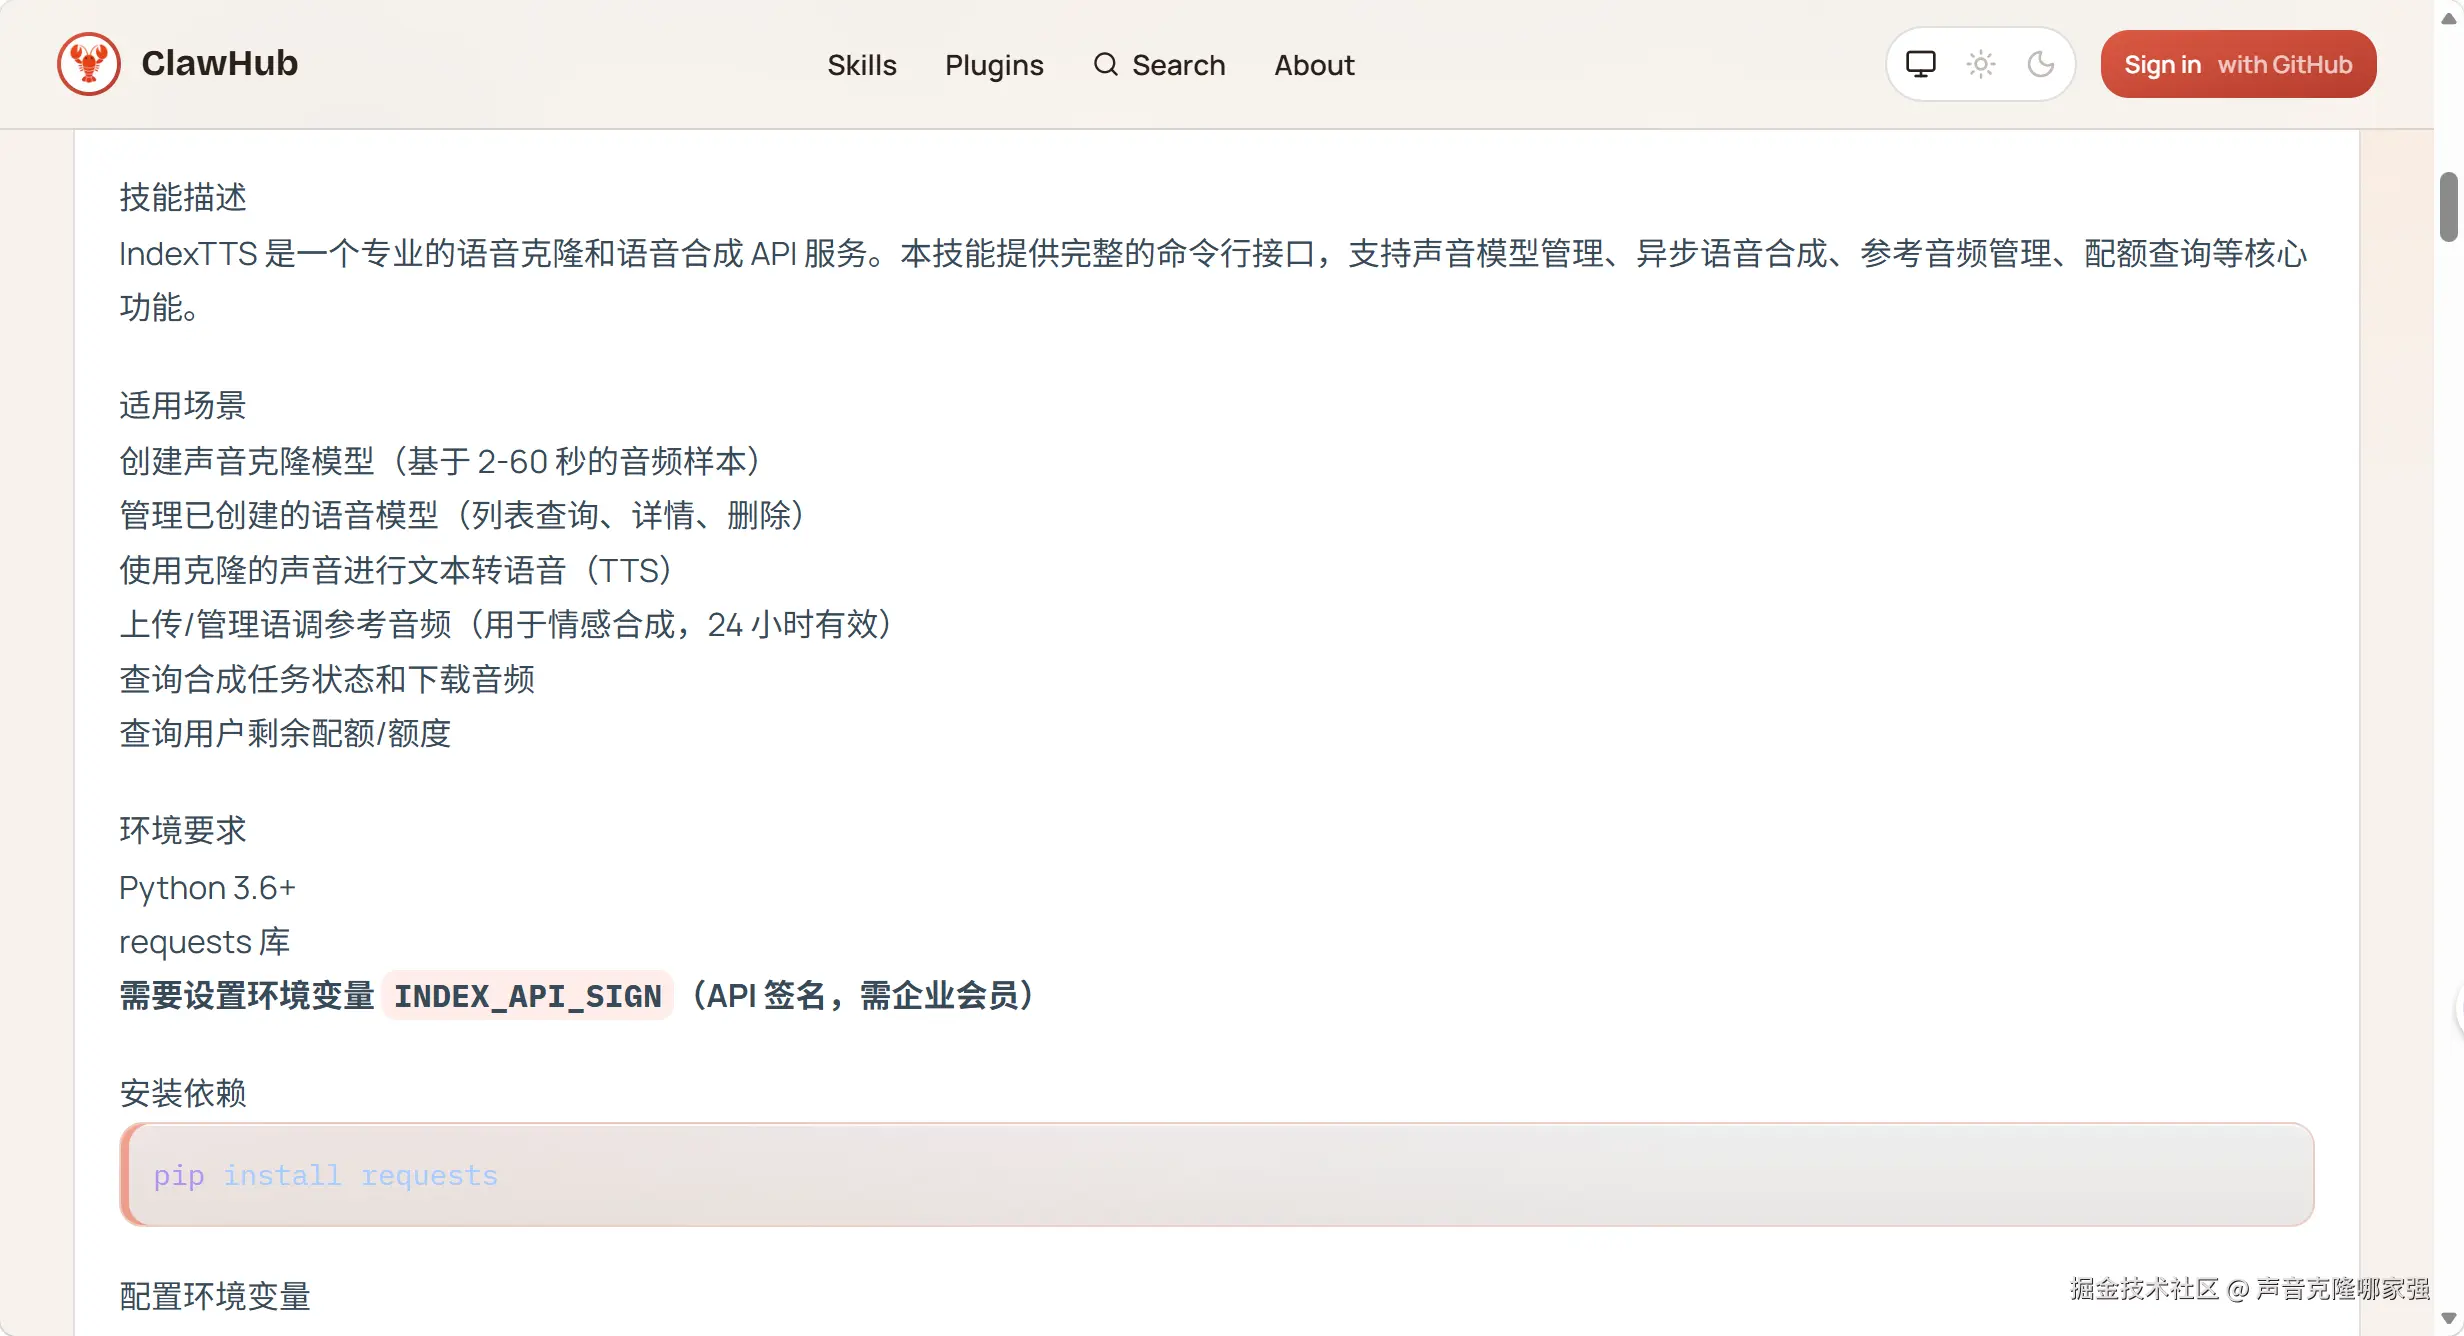2464x1336 pixels.
Task: Click the ClawHub site title link
Action: [220, 63]
